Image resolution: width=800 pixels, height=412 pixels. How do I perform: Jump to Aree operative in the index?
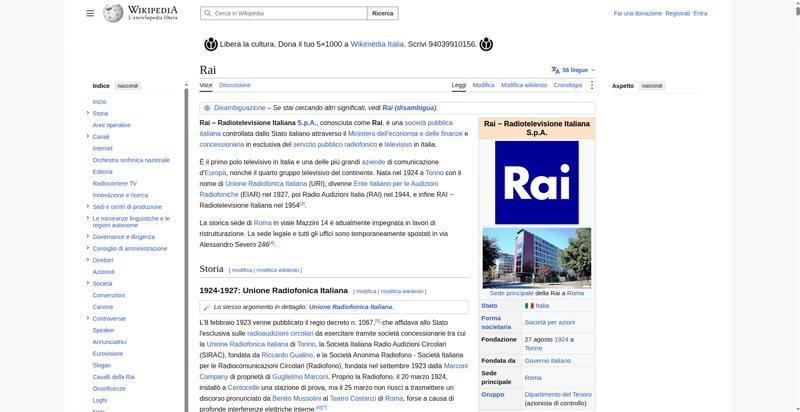click(112, 125)
